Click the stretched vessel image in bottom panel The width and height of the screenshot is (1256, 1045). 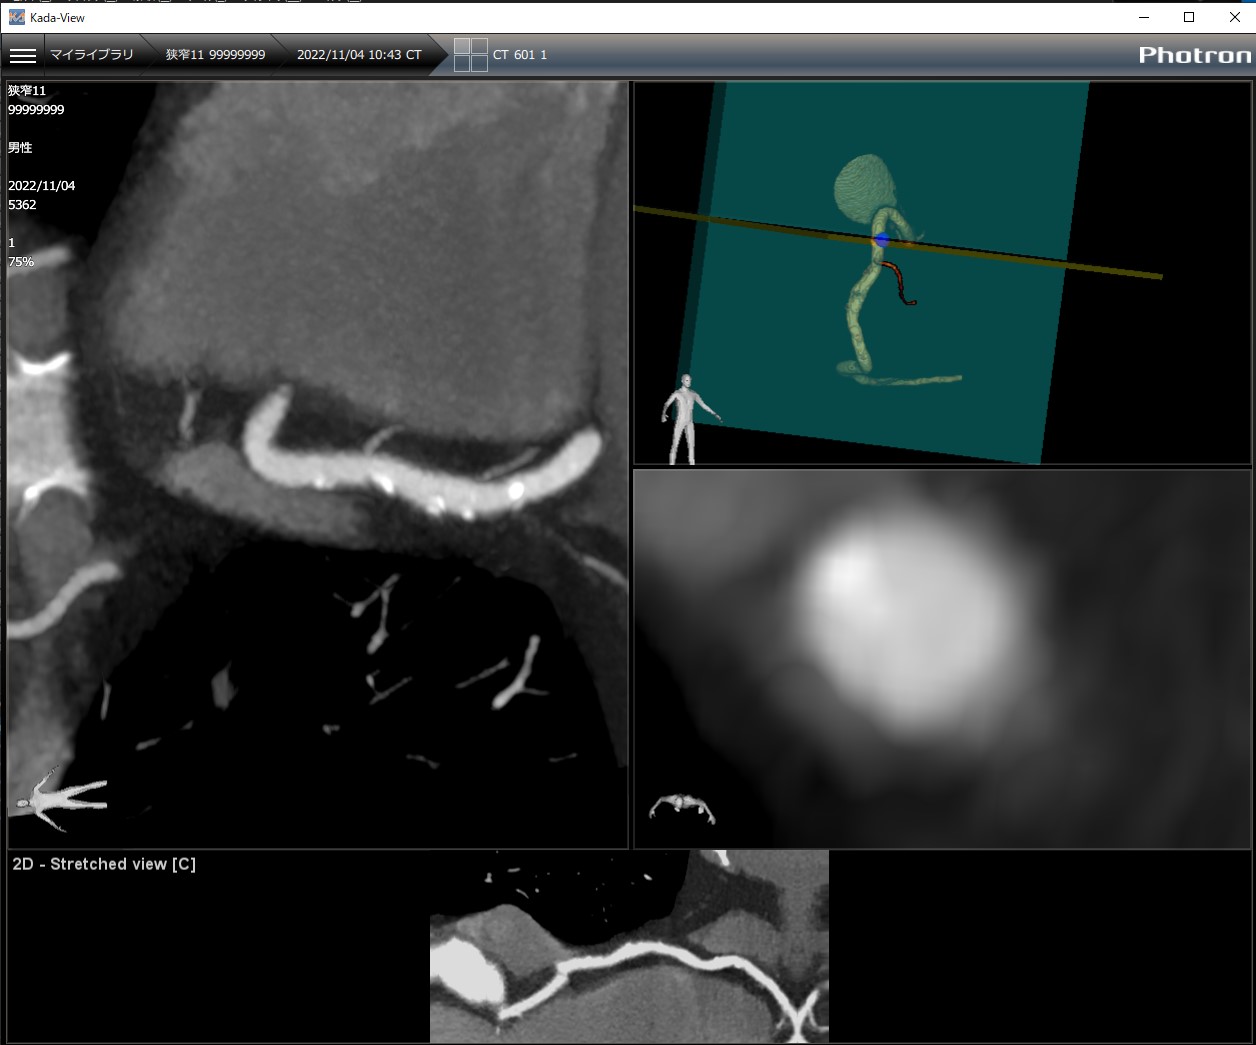(x=629, y=970)
